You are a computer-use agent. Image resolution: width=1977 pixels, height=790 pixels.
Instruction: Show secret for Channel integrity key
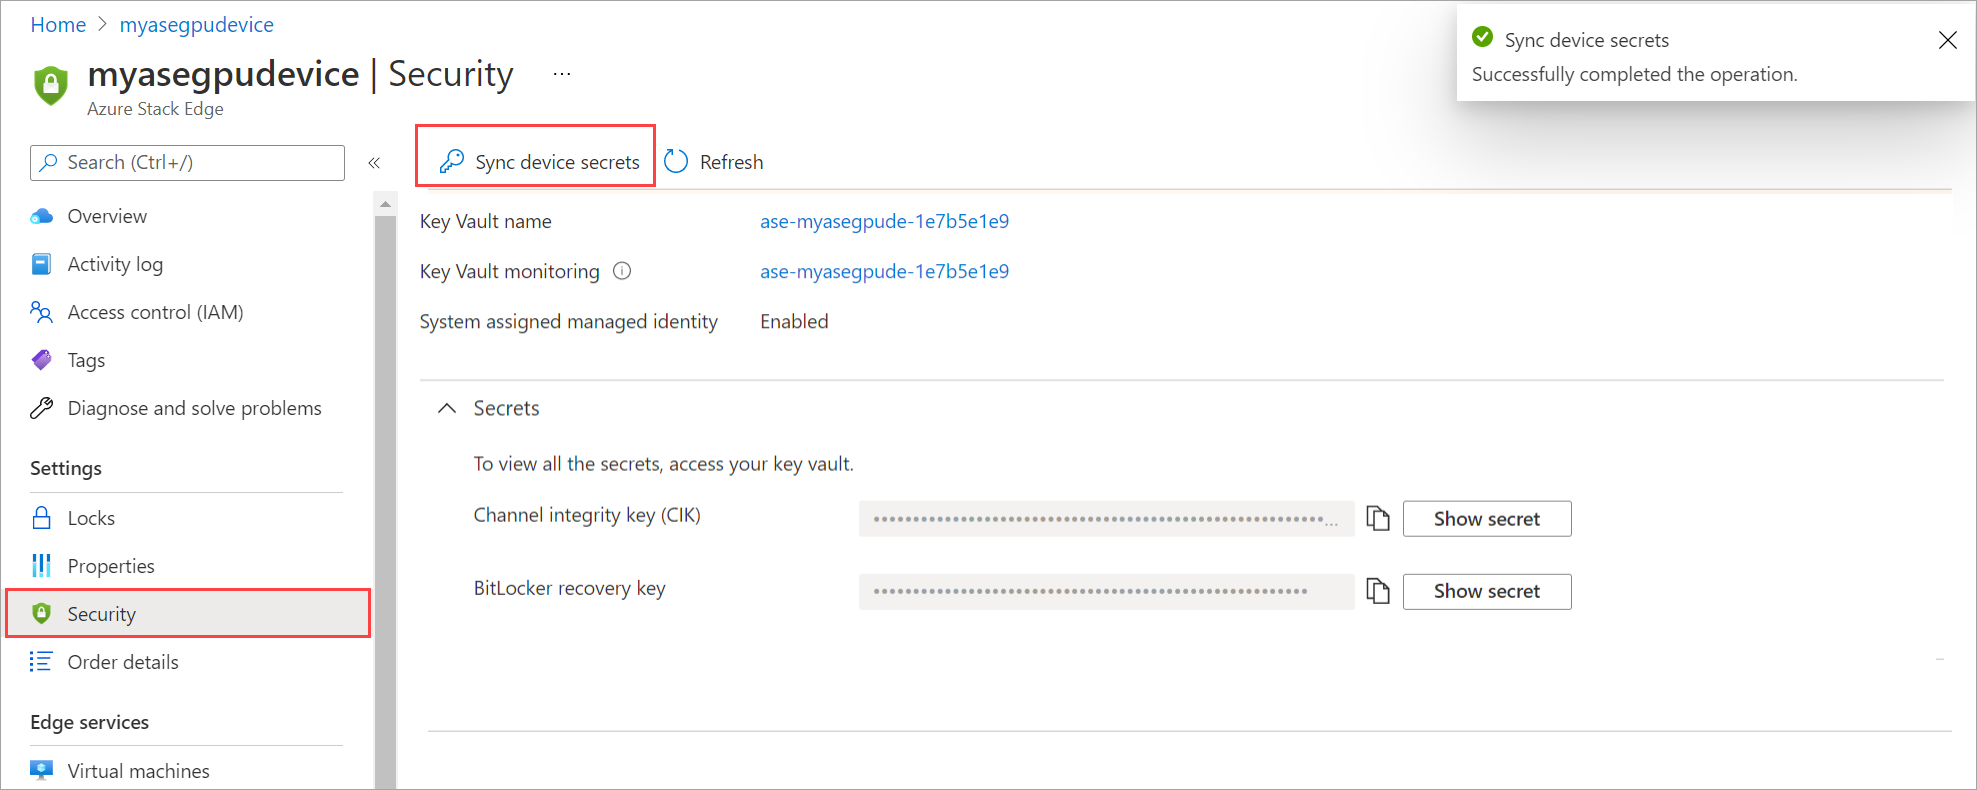point(1487,519)
